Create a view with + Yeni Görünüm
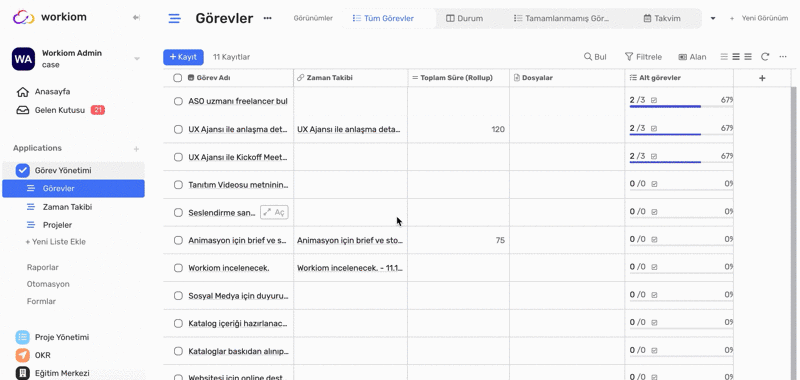Screen dimensions: 800x380 pos(759,18)
